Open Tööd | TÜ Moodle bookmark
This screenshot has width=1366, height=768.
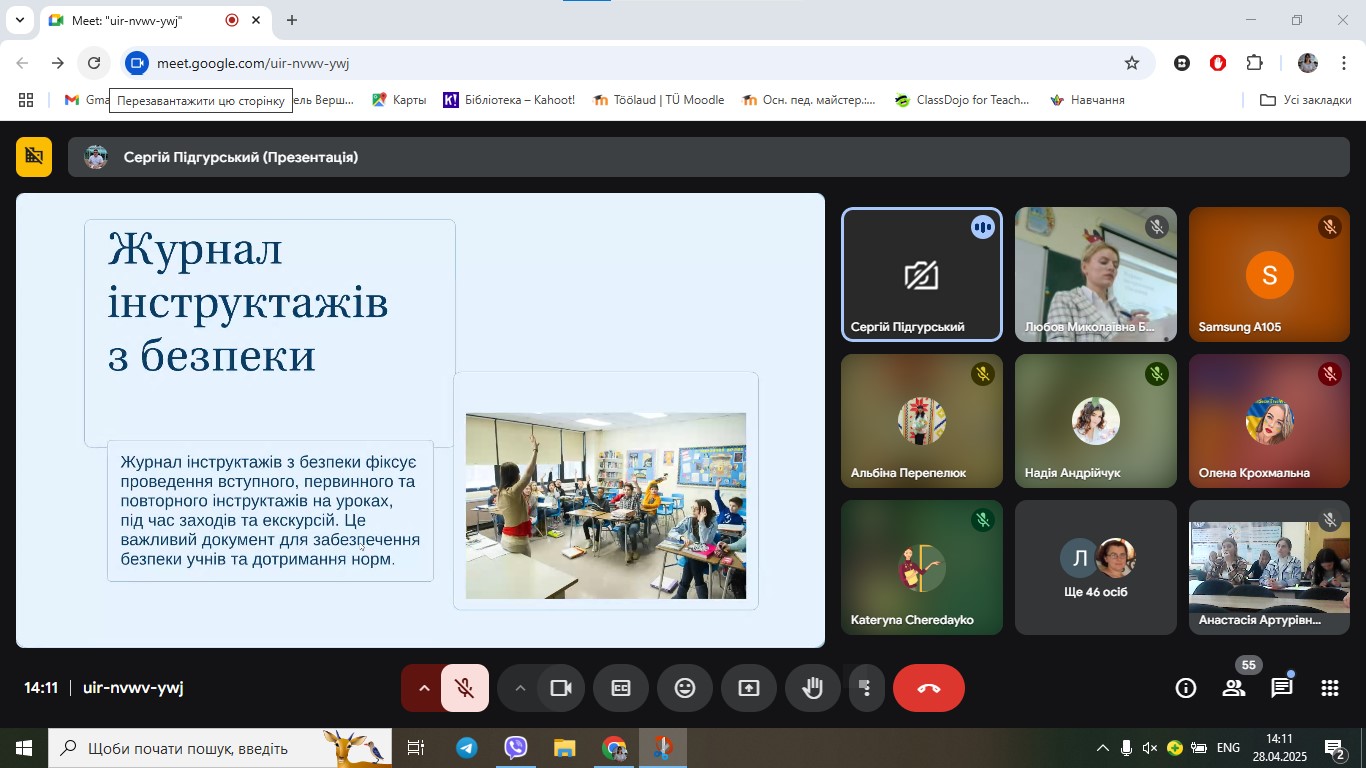pos(658,100)
